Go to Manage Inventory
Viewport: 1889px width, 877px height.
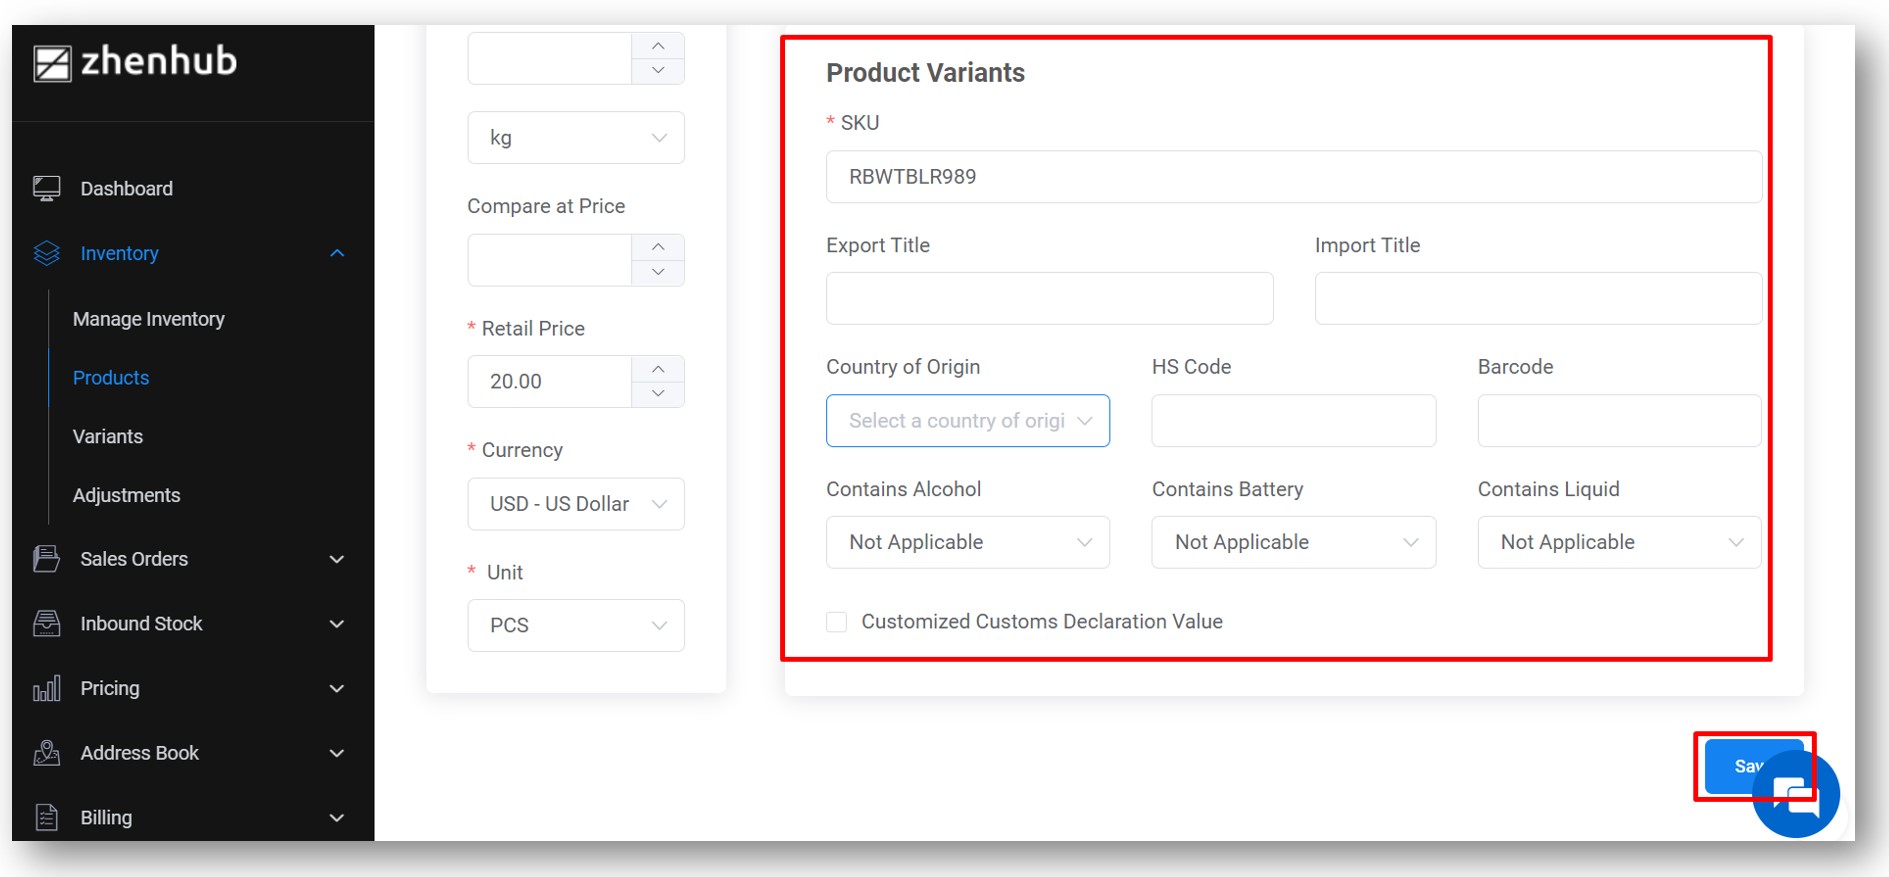[x=149, y=319]
